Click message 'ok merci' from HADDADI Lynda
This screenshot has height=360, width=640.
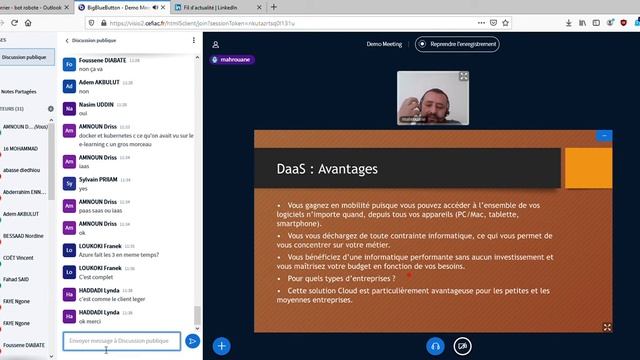(x=89, y=322)
